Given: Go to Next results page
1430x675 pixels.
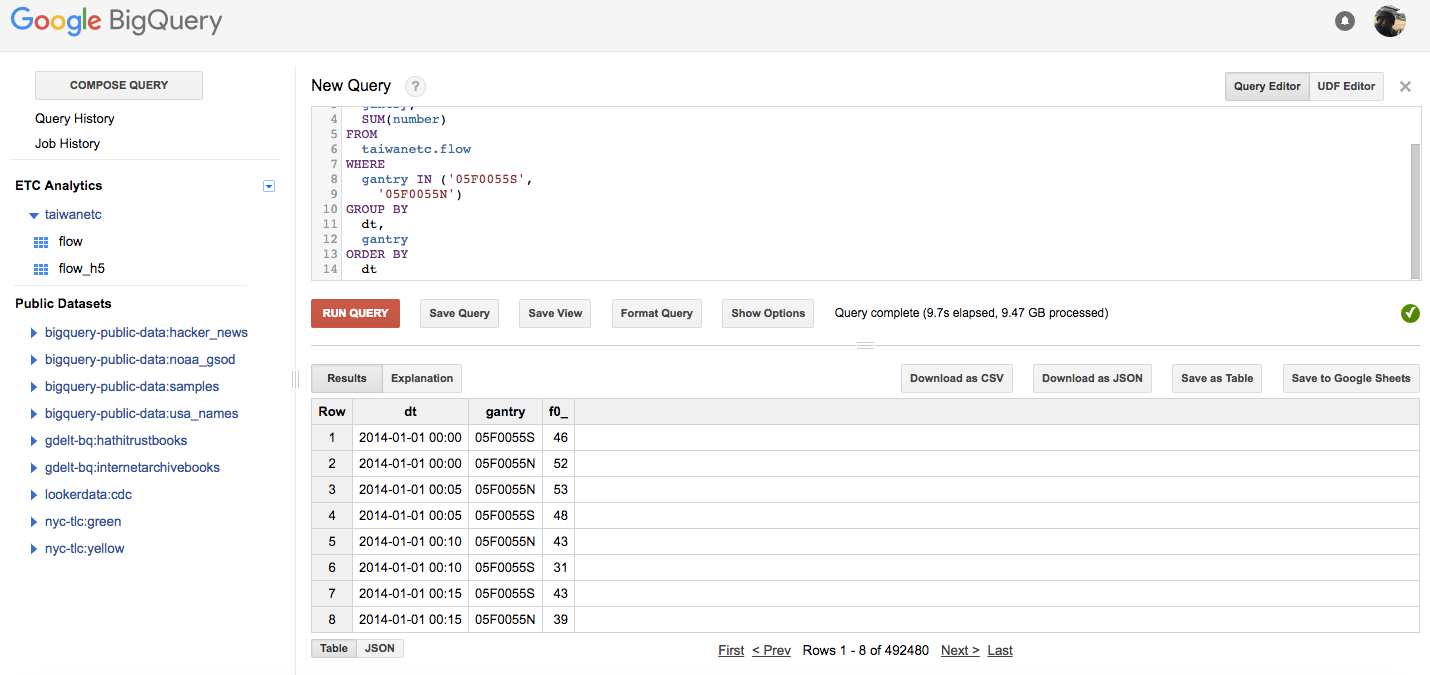Looking at the screenshot, I should [x=960, y=650].
